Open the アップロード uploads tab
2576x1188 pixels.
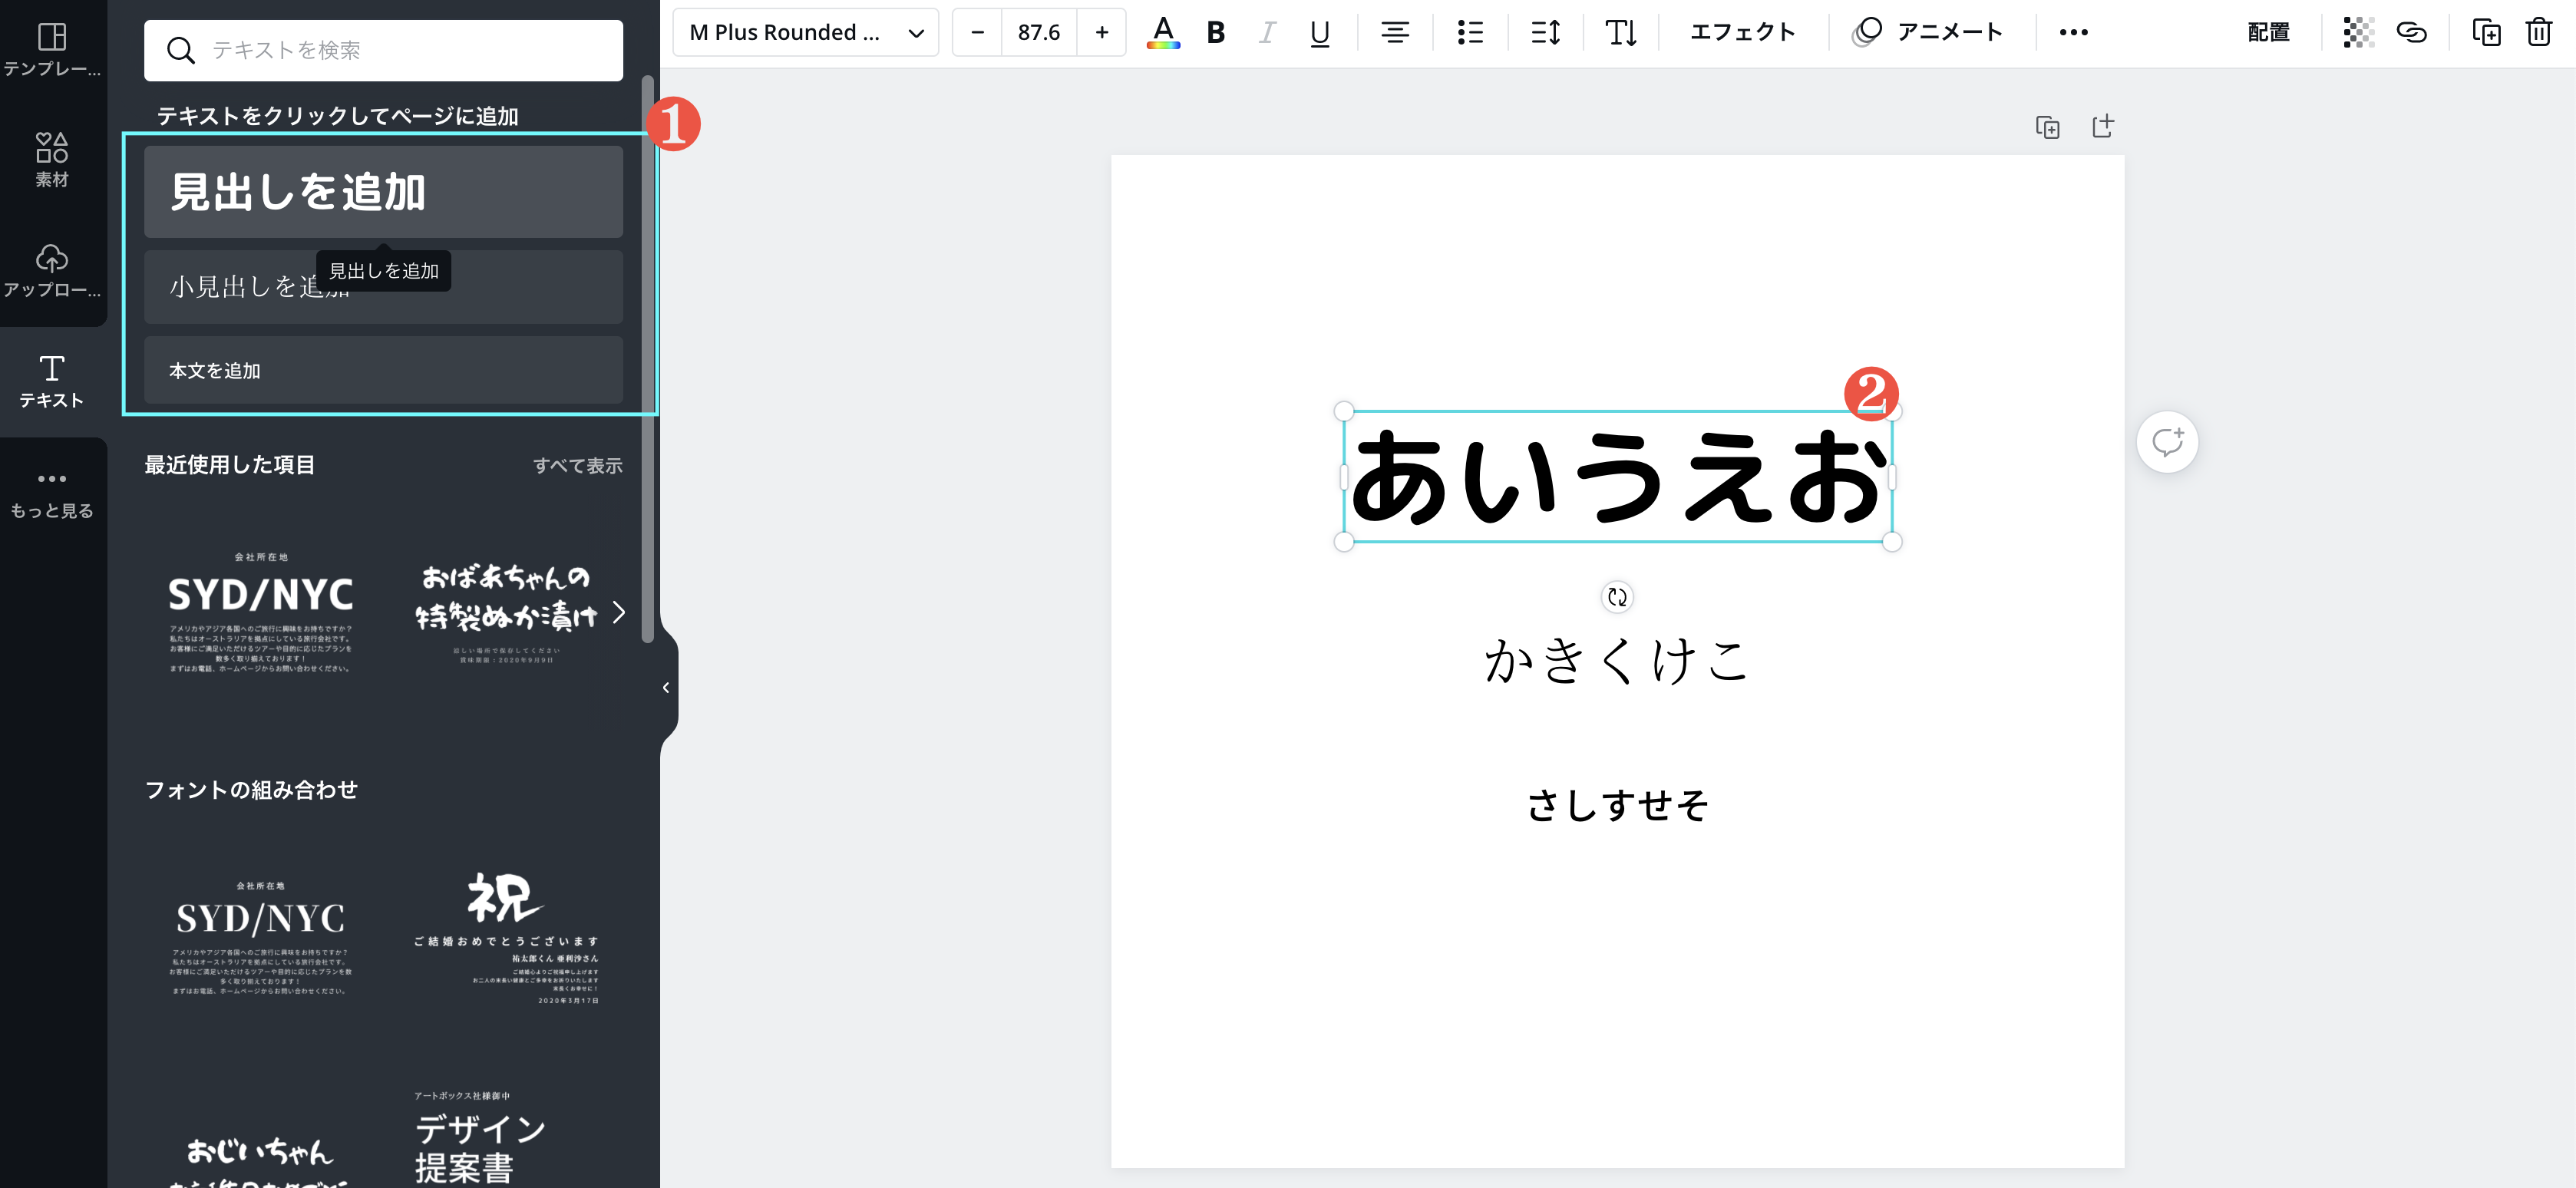pyautogui.click(x=52, y=270)
